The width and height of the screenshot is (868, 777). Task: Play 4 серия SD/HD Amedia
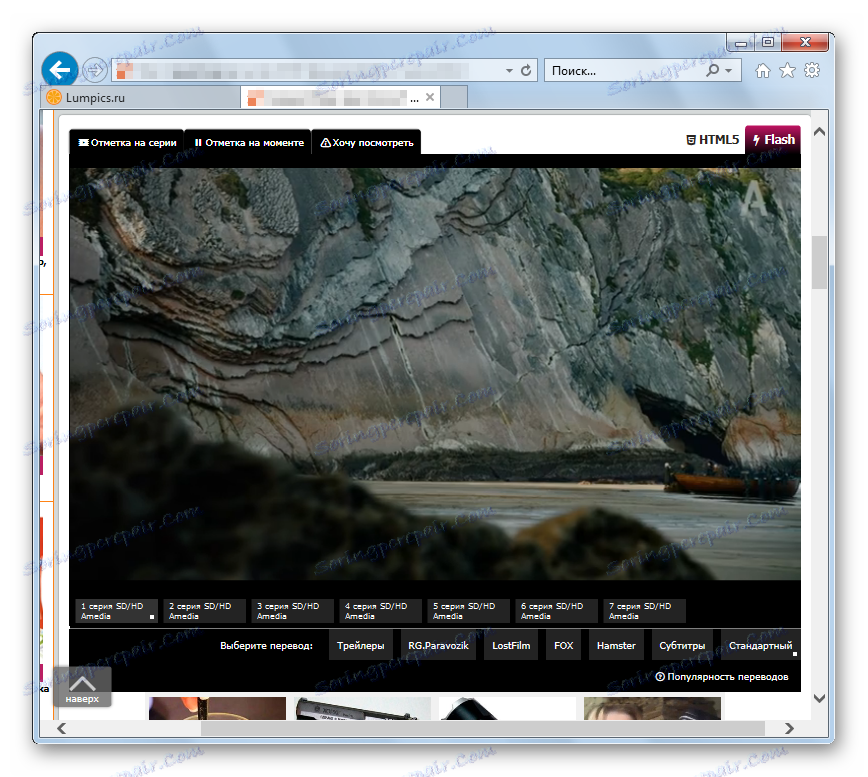coord(380,611)
